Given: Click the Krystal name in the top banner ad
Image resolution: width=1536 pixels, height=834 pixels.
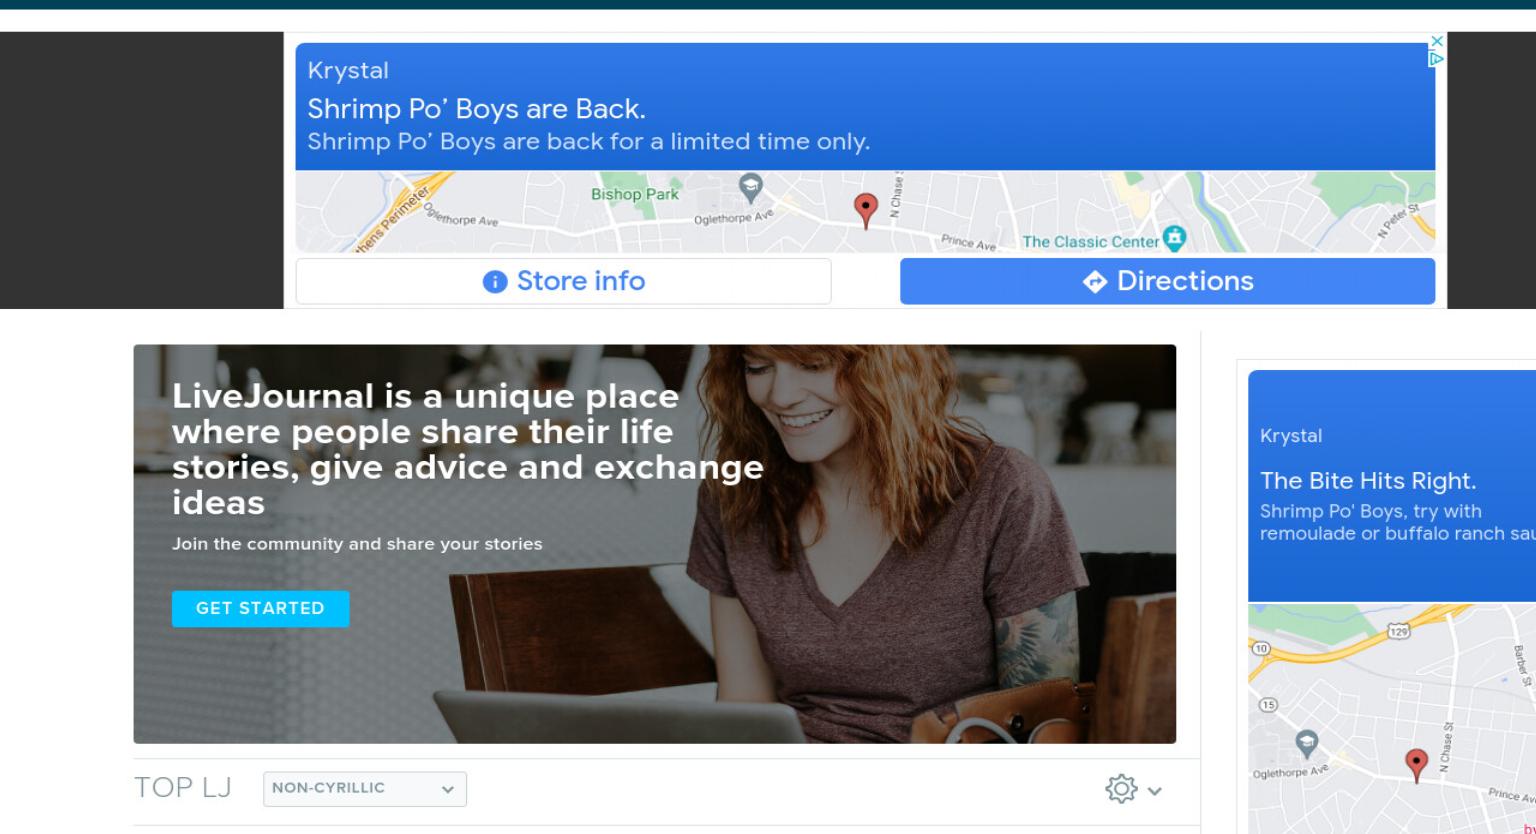Looking at the screenshot, I should (348, 71).
